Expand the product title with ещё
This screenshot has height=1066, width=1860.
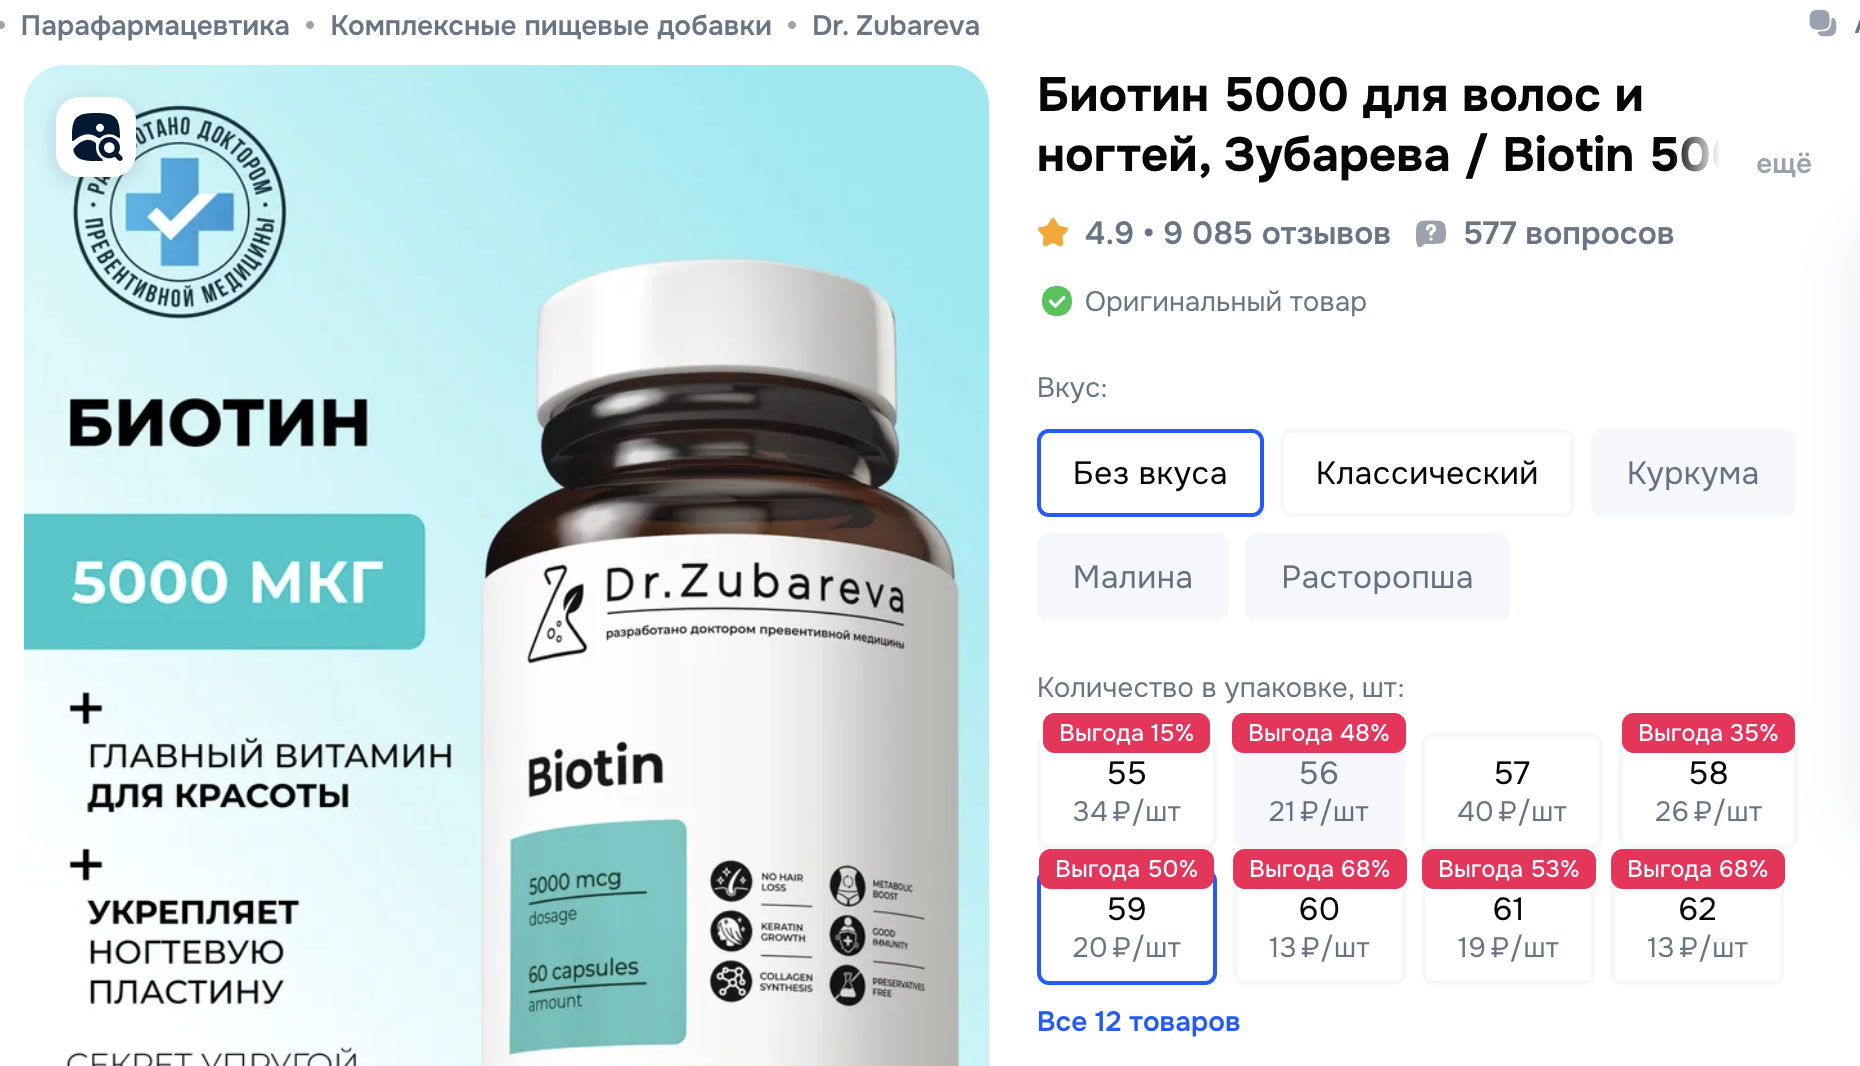1784,163
